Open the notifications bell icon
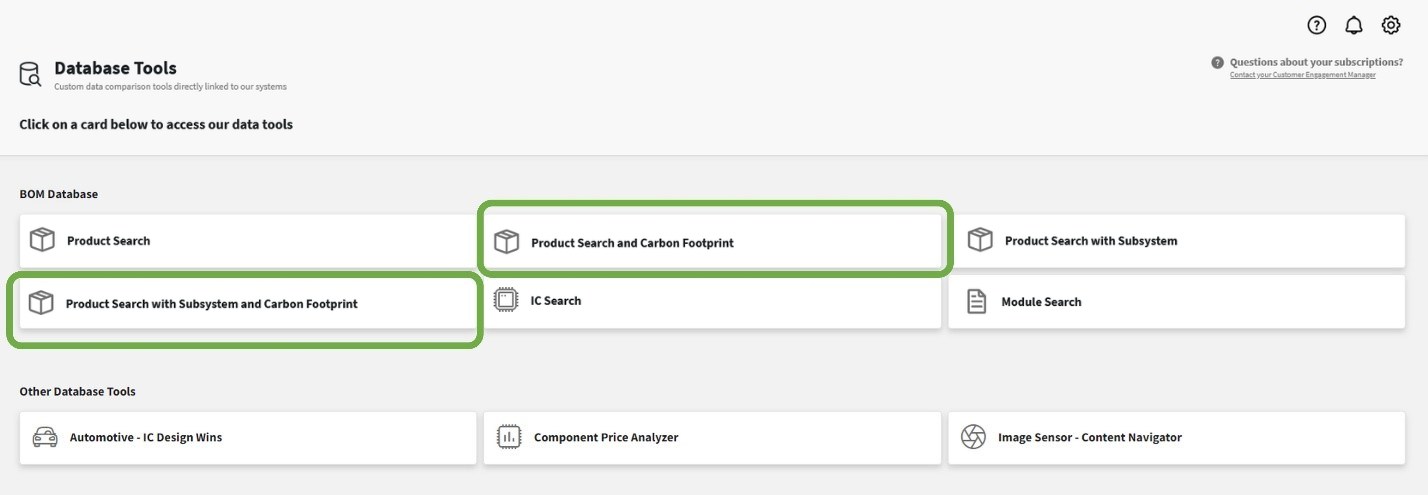The width and height of the screenshot is (1428, 495). pos(1353,25)
